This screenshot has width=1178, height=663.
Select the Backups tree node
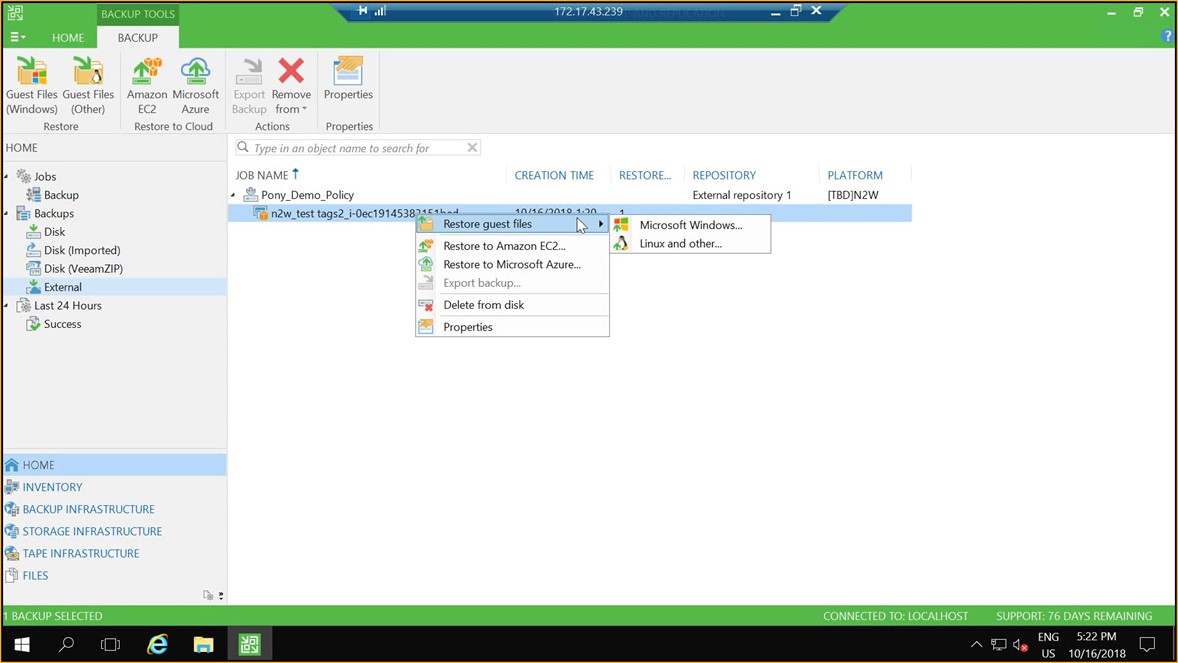coord(53,213)
